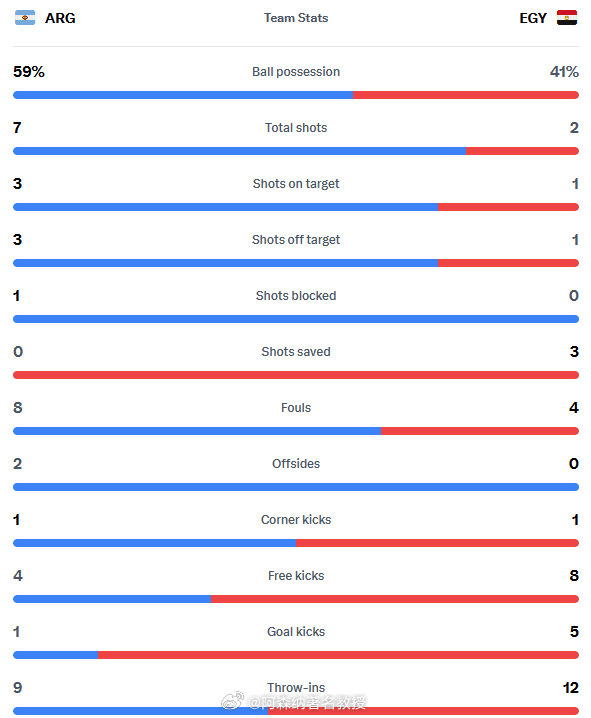591x718 pixels.
Task: Select the ARG team name
Action: (60, 18)
